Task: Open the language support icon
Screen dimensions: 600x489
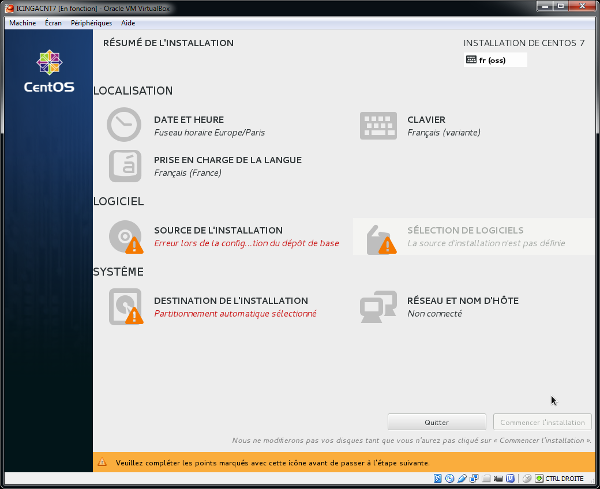Action: (125, 166)
